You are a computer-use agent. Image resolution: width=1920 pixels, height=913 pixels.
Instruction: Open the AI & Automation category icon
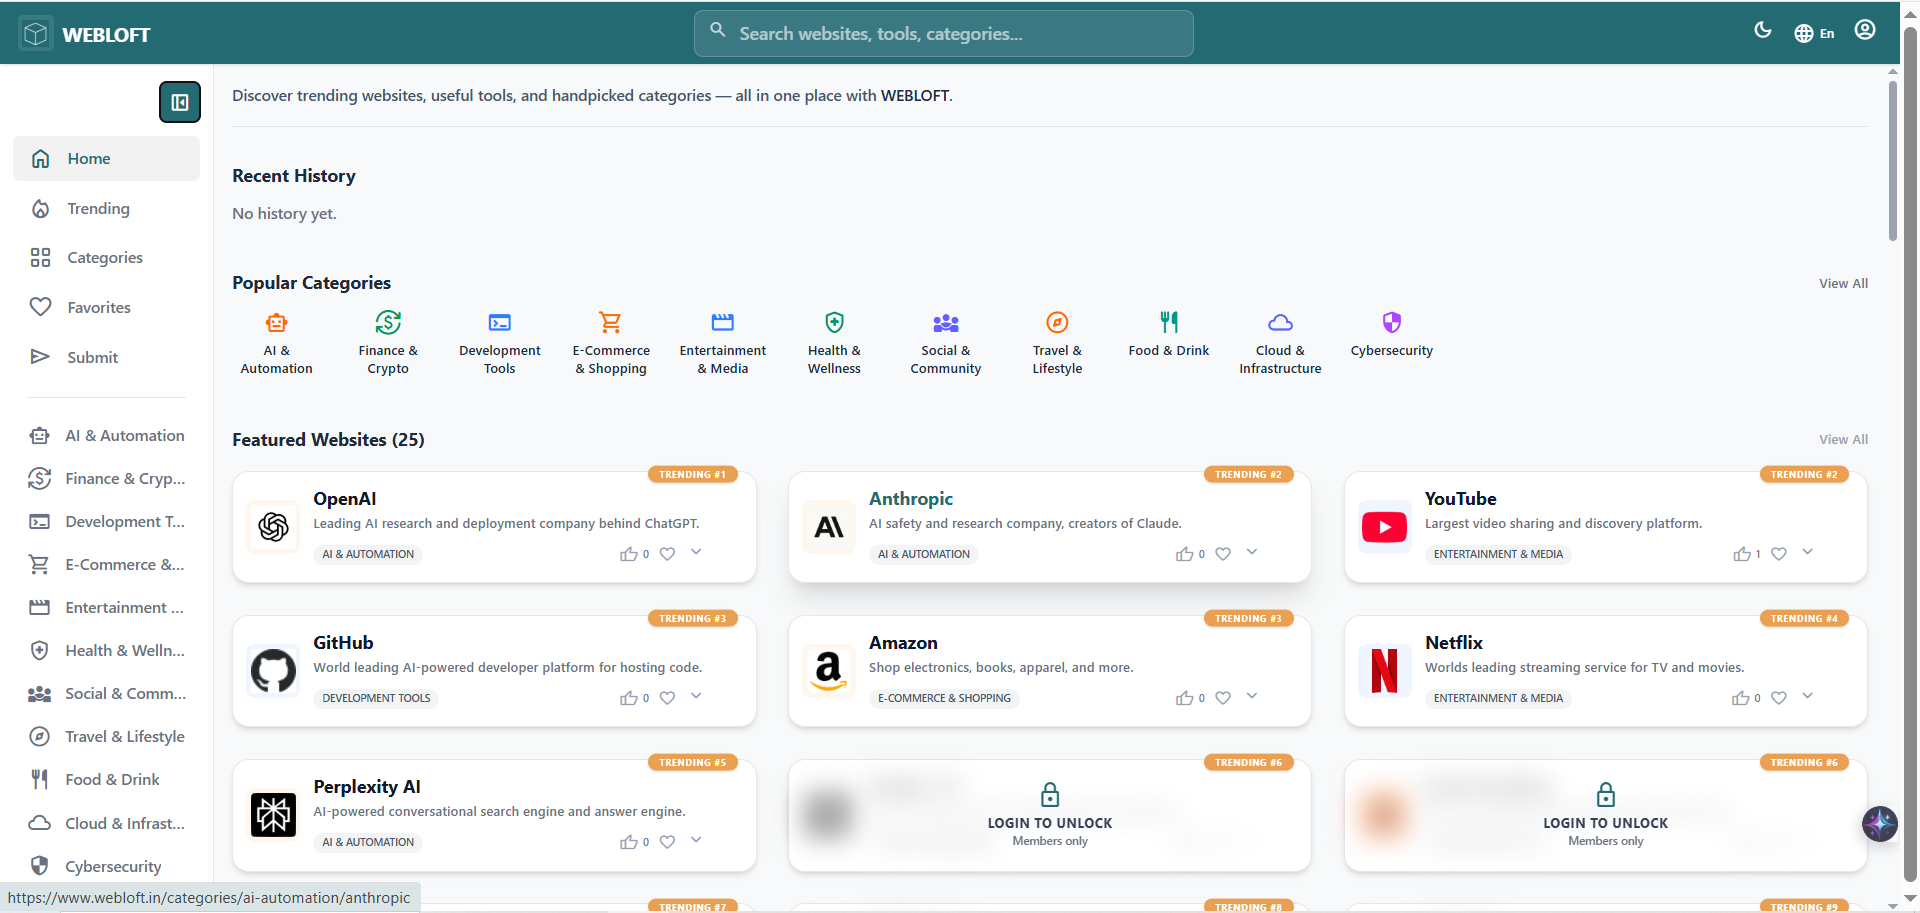point(276,323)
